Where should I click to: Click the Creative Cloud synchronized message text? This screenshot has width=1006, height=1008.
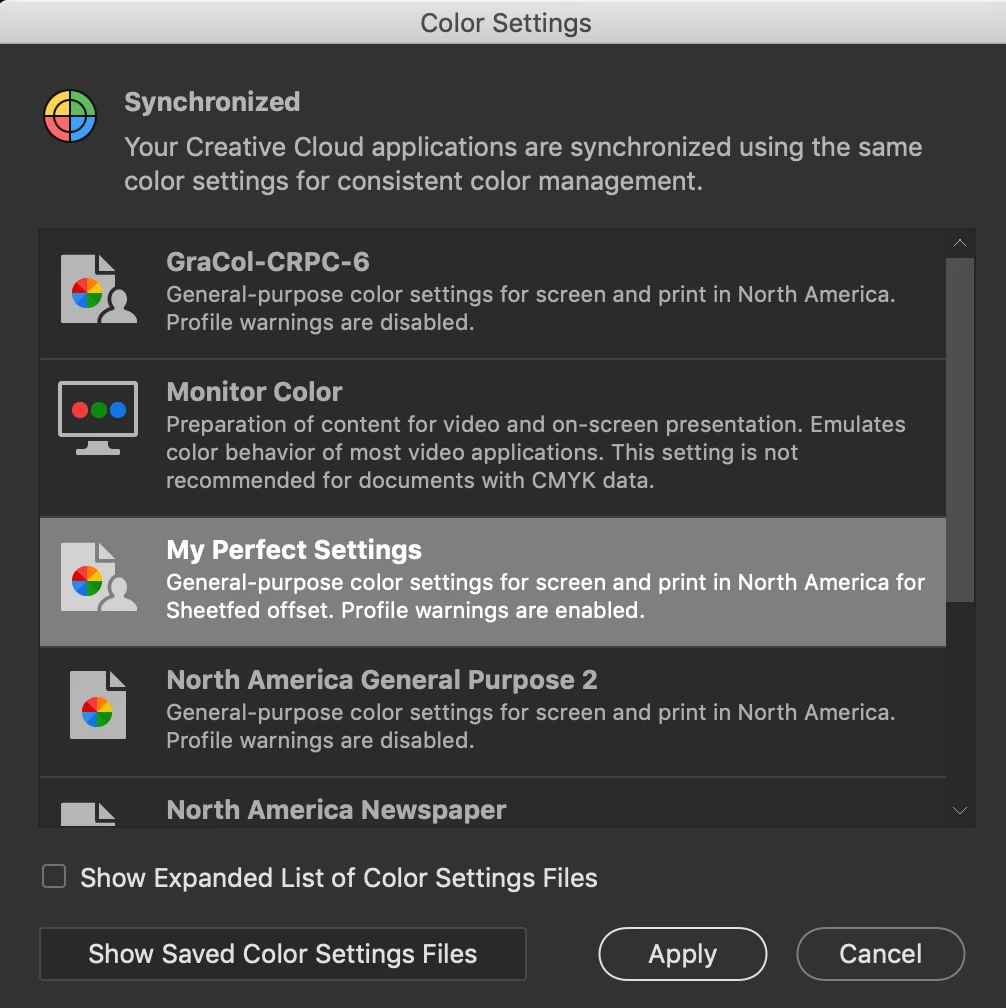[523, 164]
